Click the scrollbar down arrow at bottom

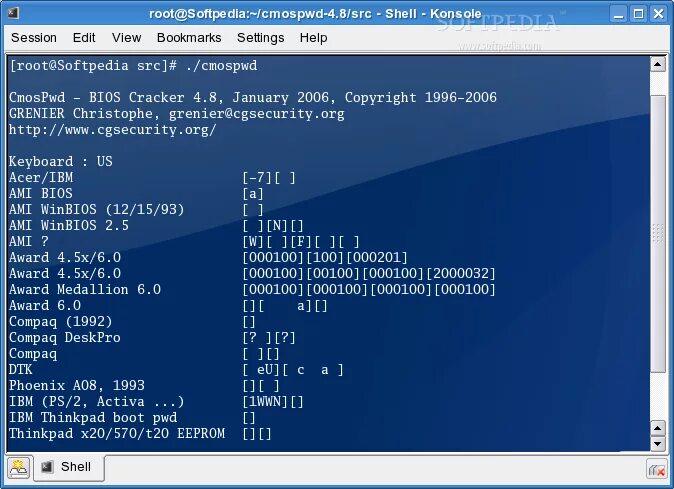click(658, 444)
